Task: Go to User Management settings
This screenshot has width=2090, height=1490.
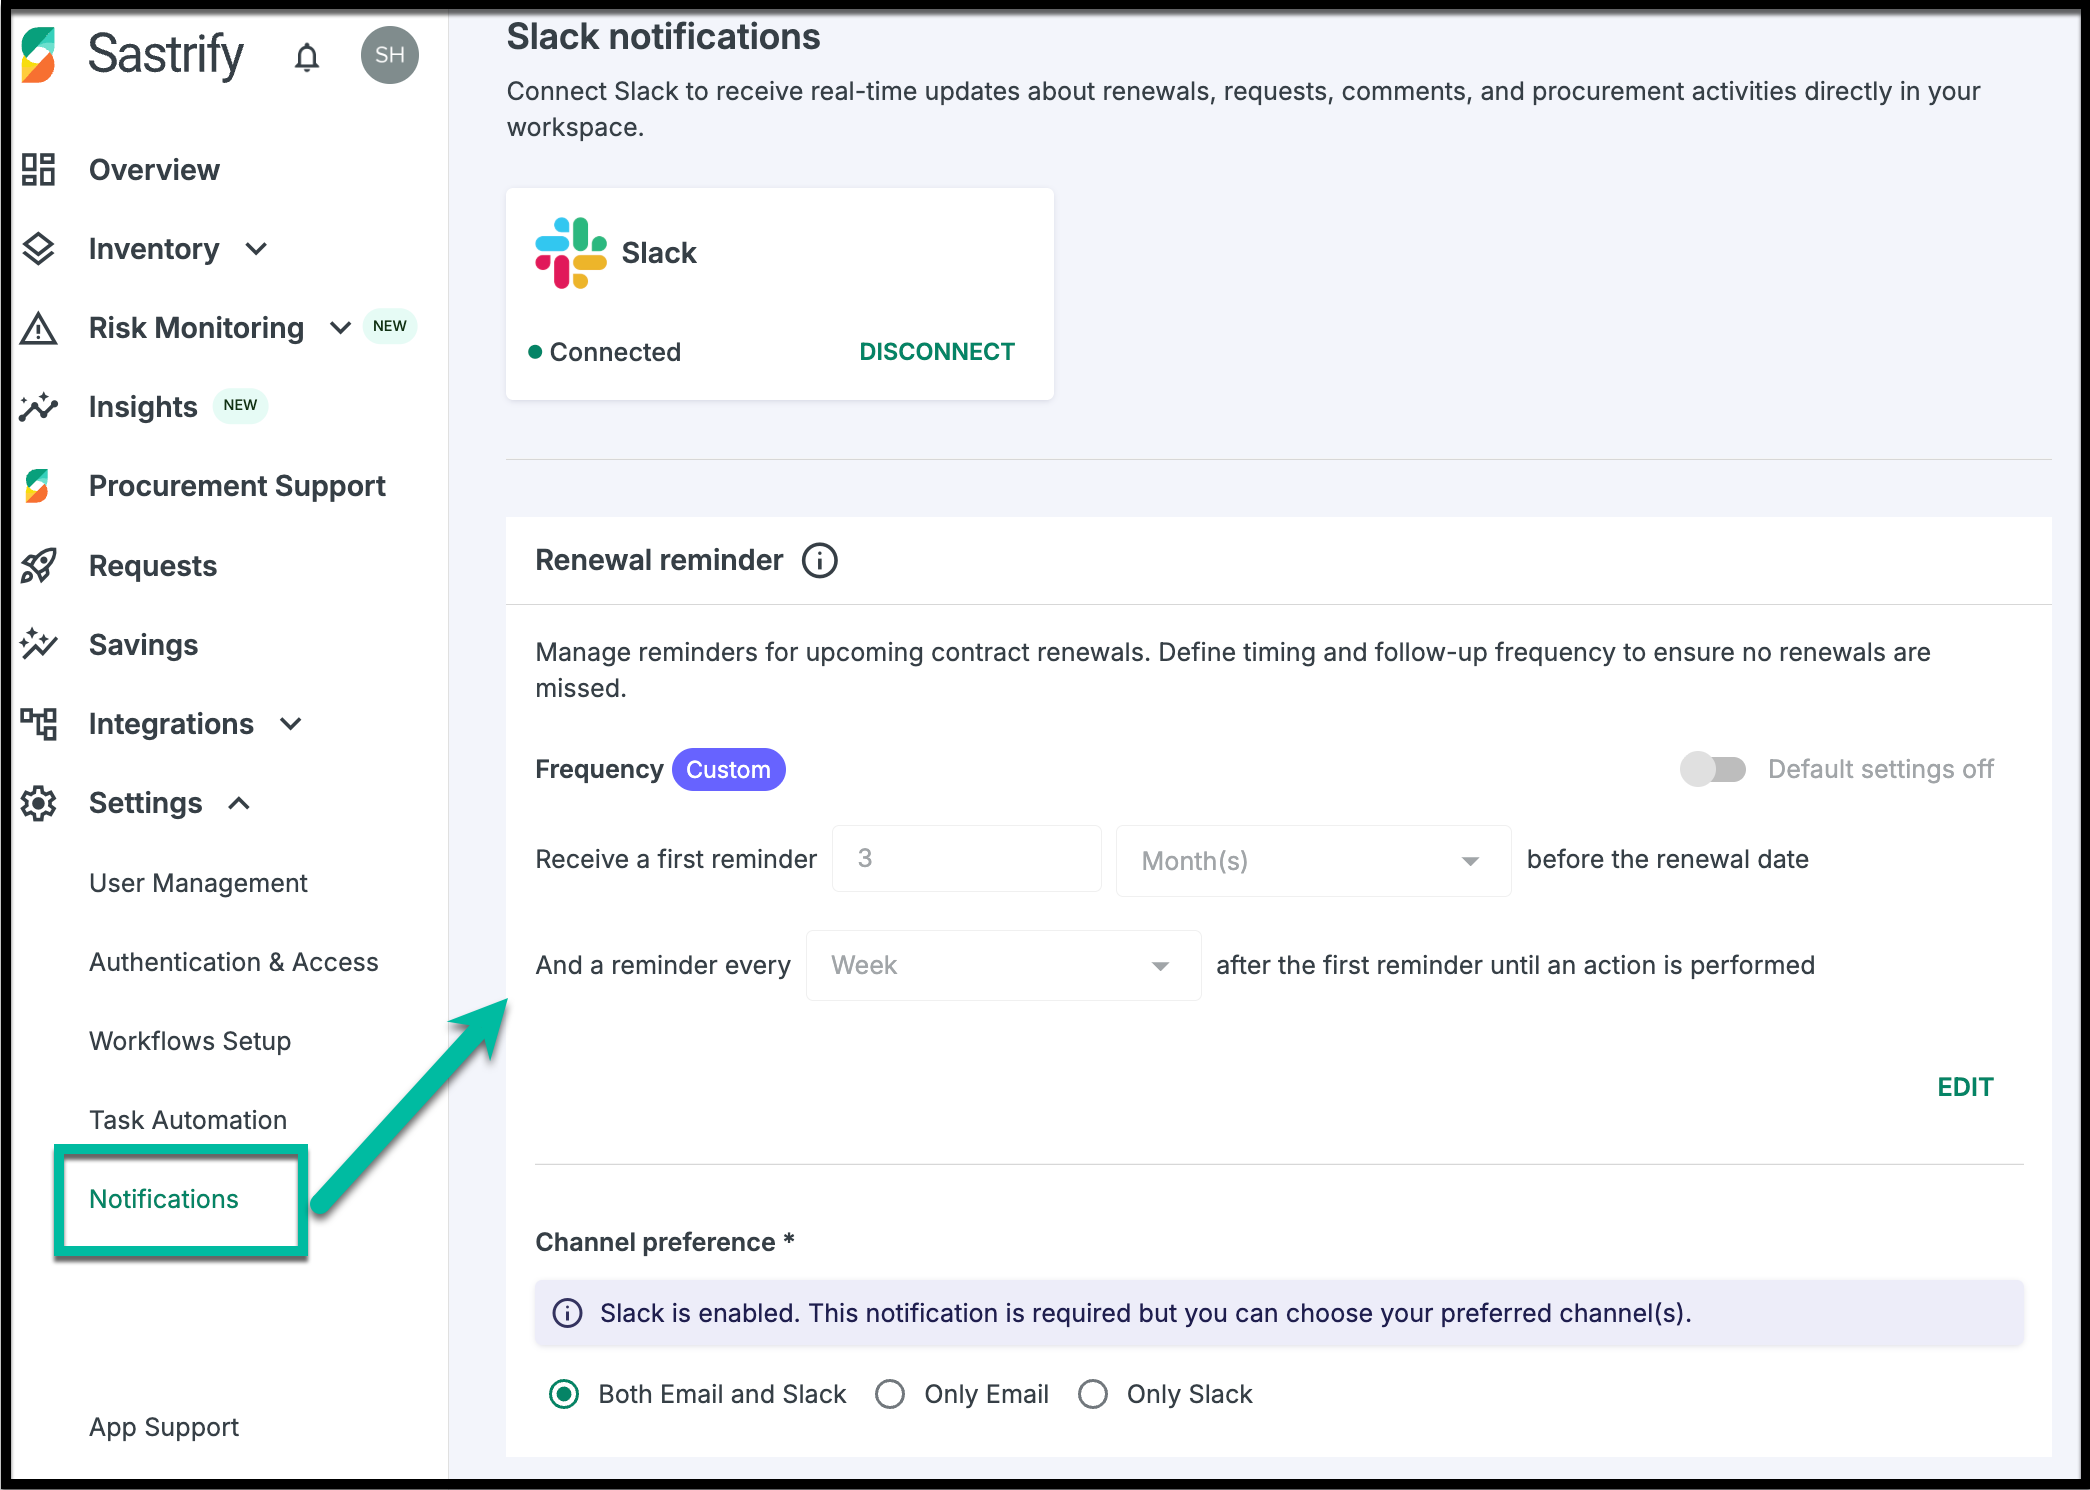Action: tap(198, 883)
